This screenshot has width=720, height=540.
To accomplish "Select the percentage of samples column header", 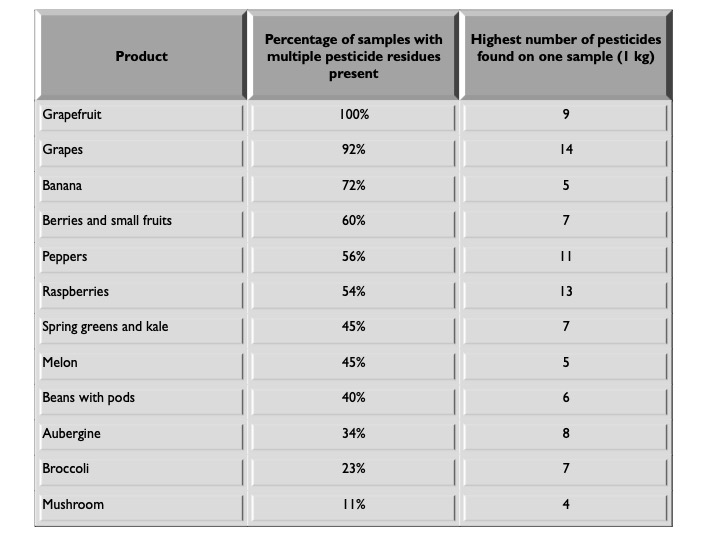I will pyautogui.click(x=353, y=56).
